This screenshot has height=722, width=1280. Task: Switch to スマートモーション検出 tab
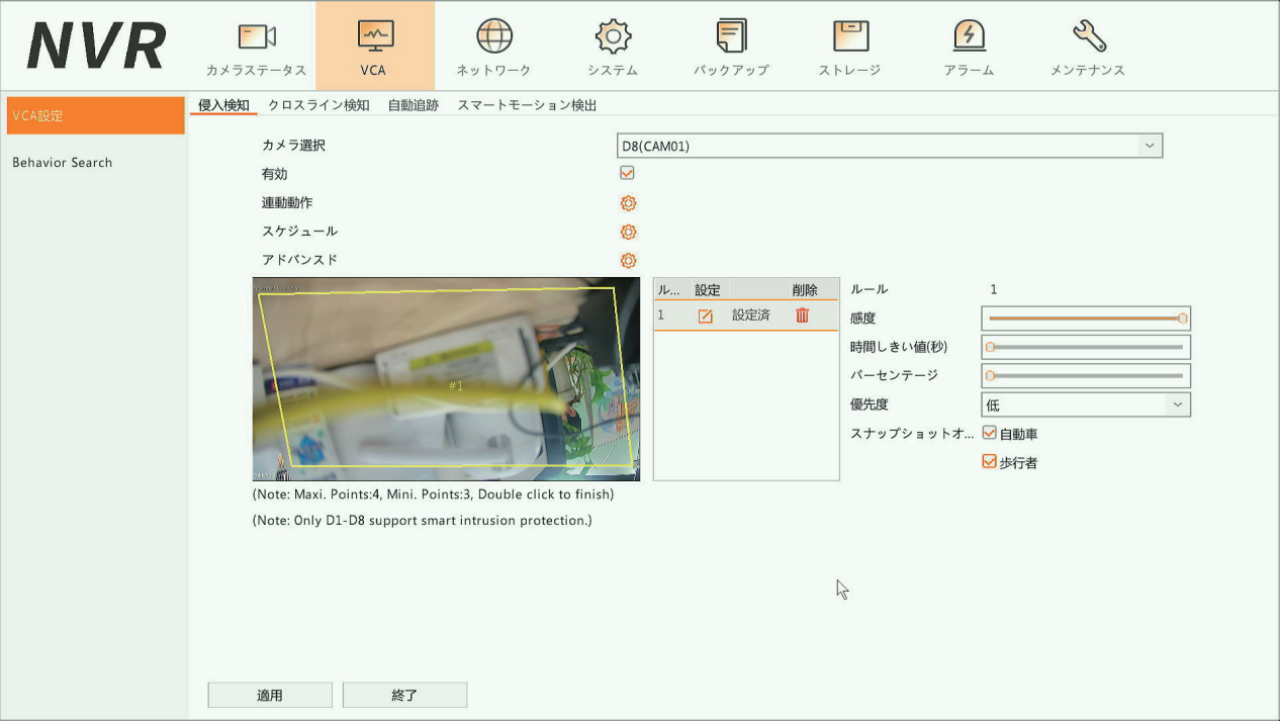pyautogui.click(x=526, y=105)
